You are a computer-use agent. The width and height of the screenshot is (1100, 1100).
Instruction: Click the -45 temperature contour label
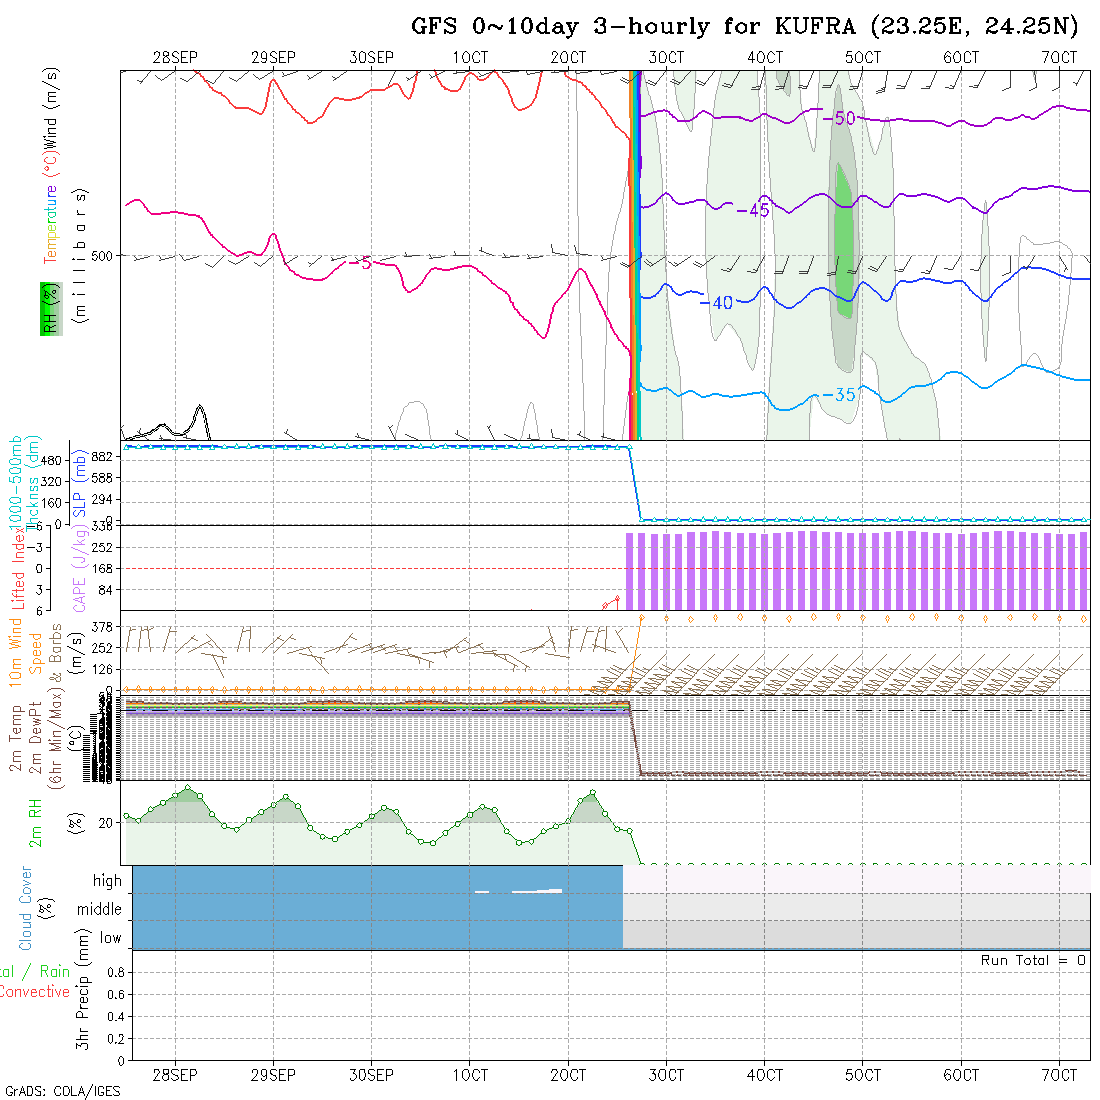coord(752,211)
